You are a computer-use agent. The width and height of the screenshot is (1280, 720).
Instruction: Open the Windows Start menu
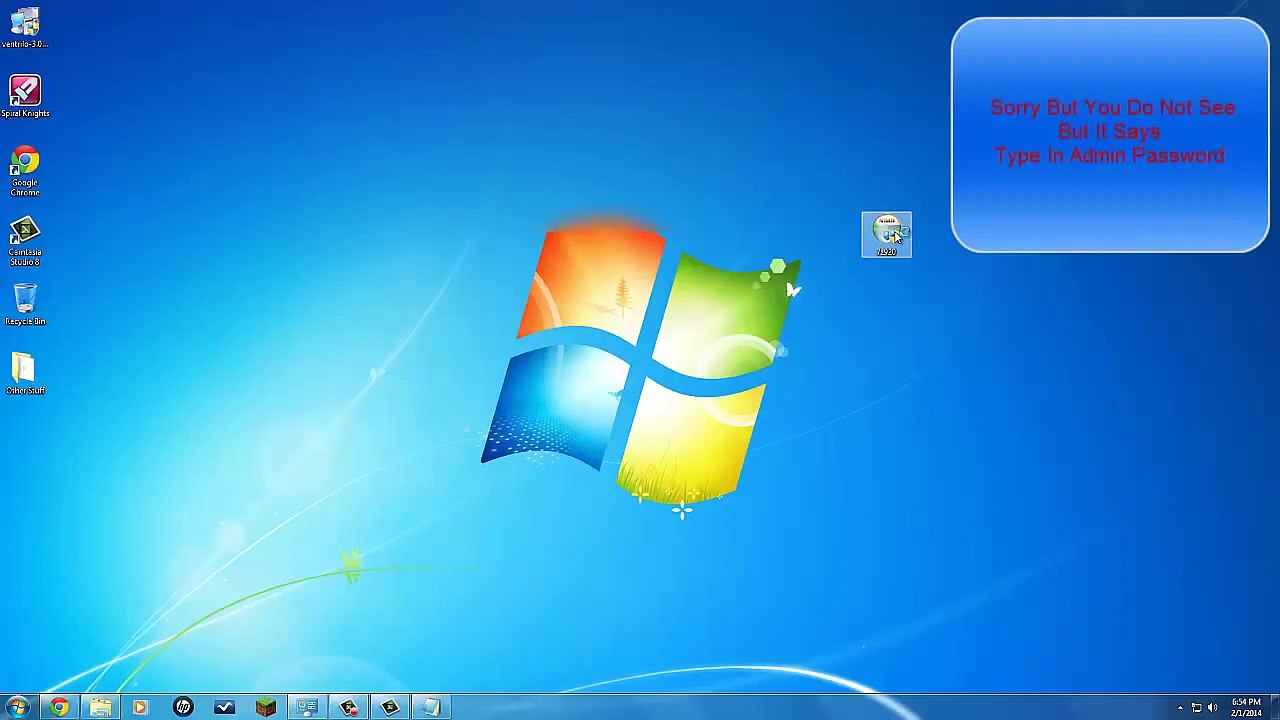(18, 707)
